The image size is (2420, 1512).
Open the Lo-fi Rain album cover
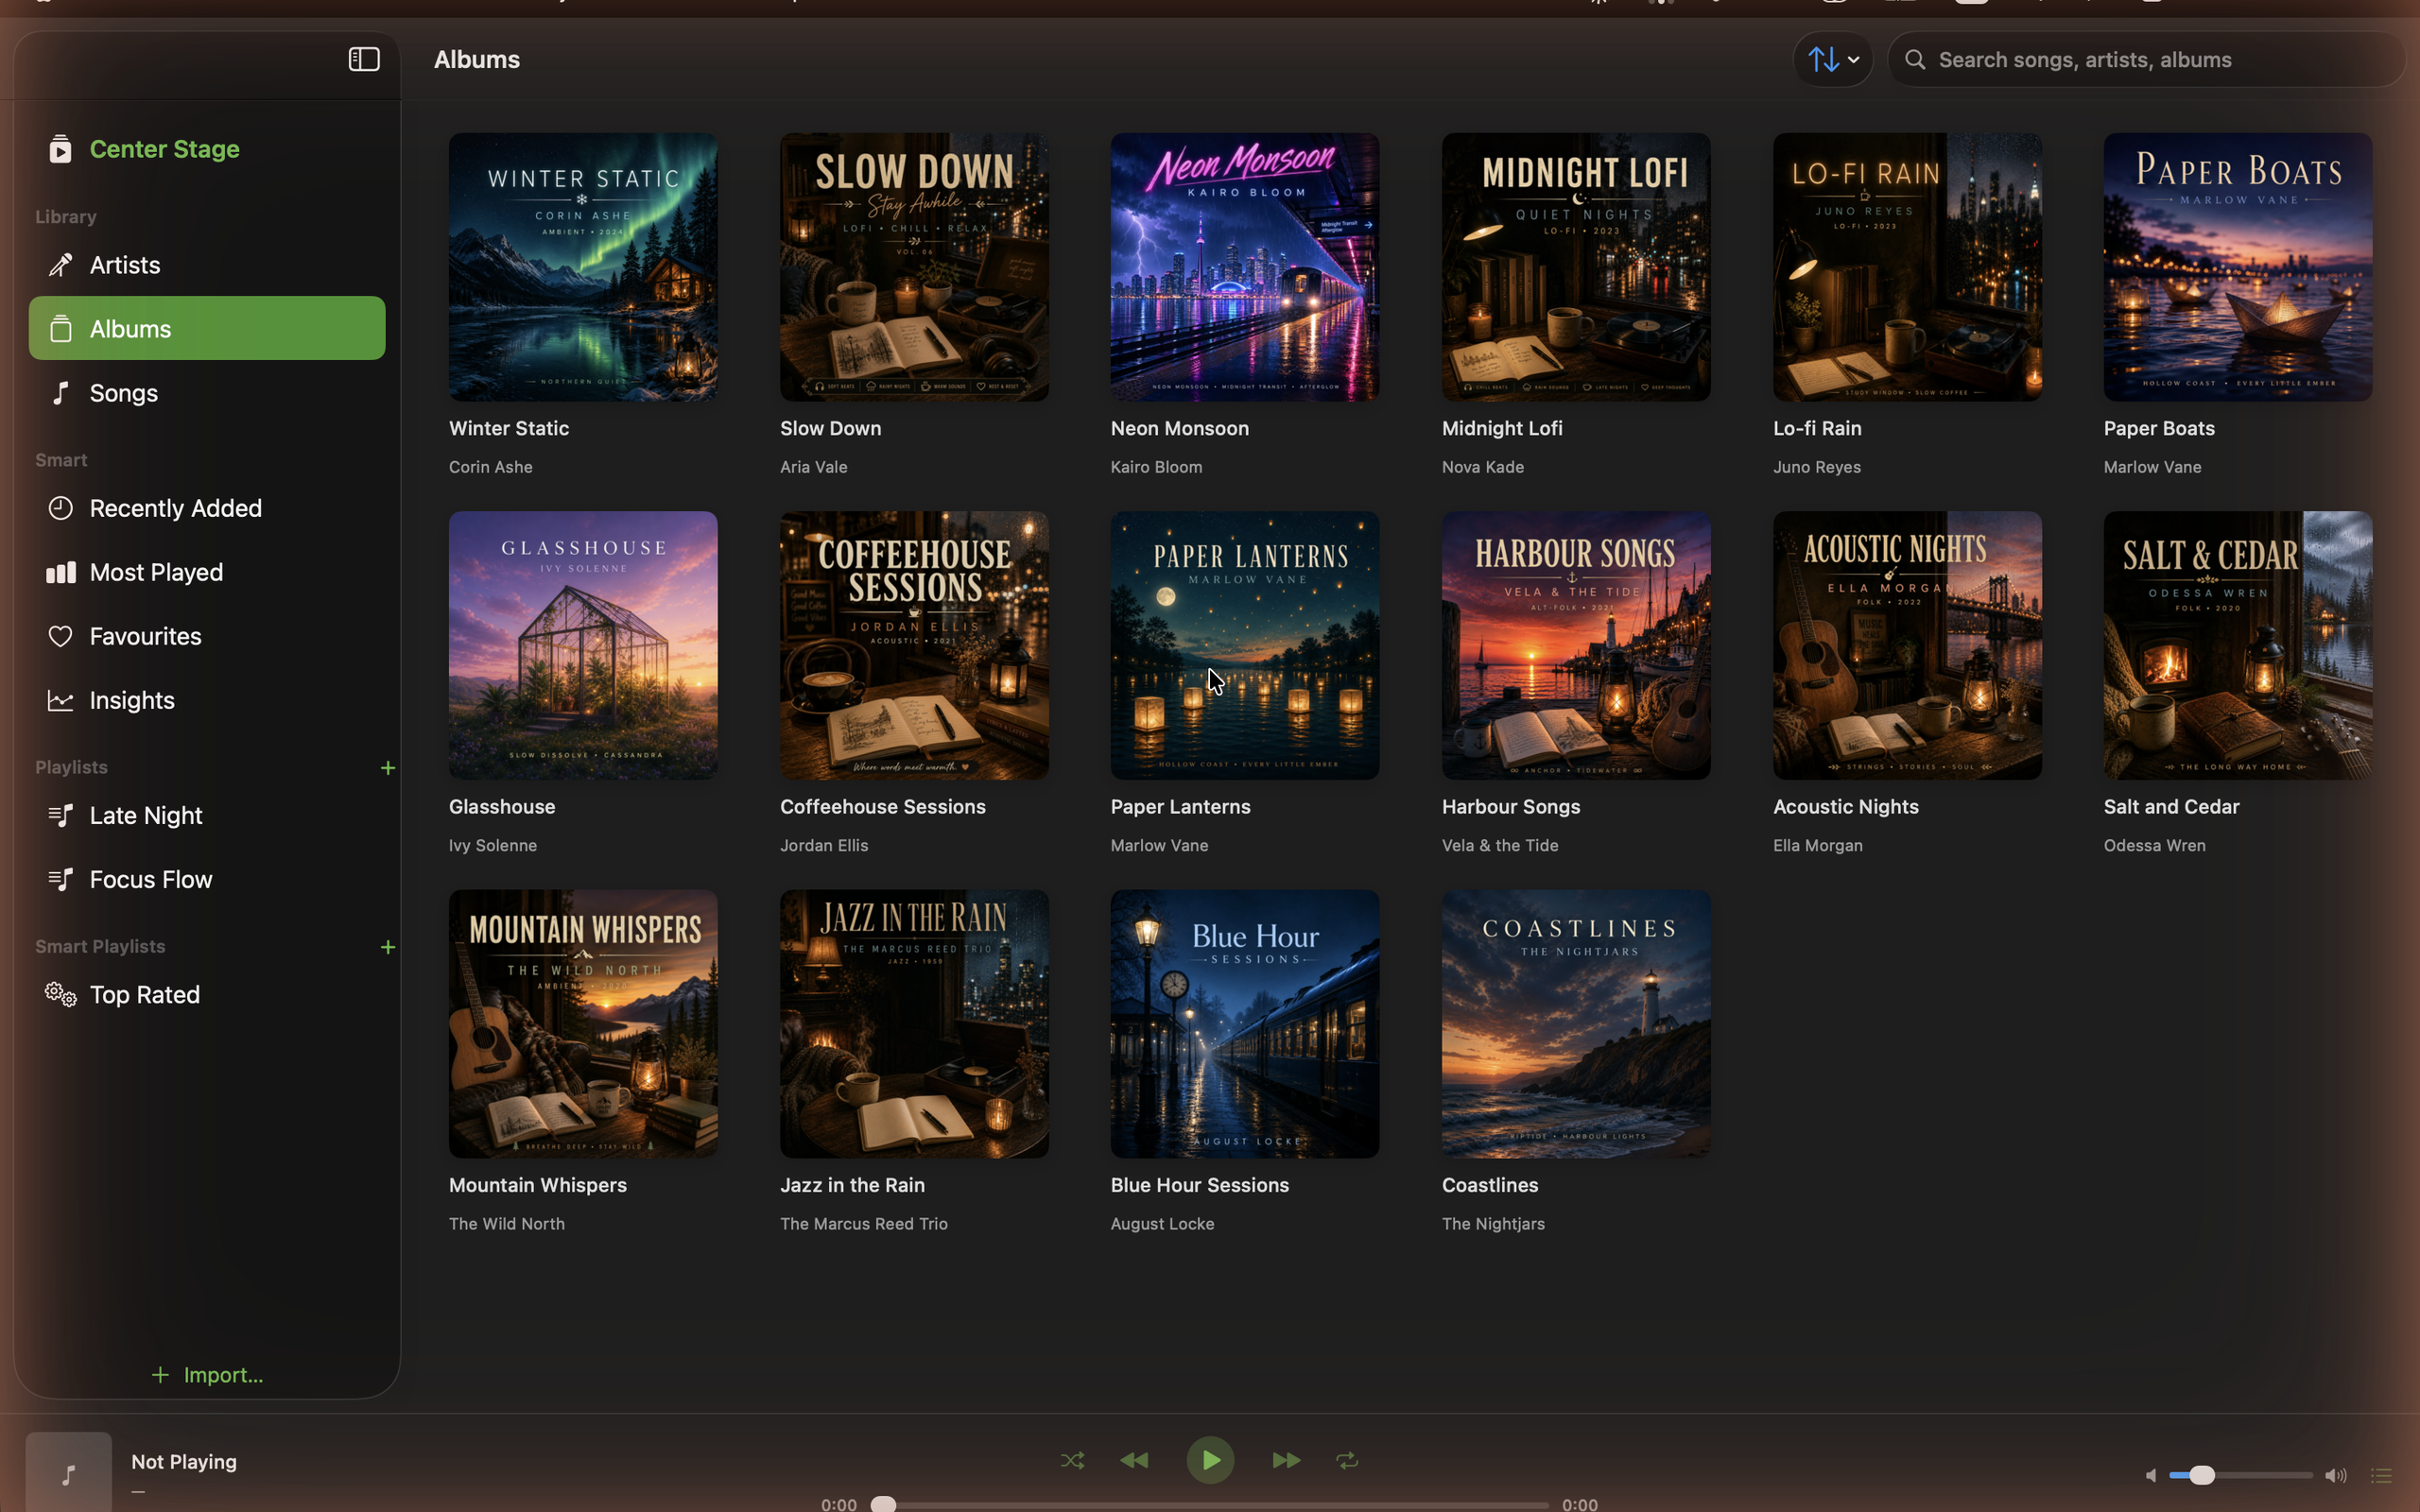(x=1907, y=267)
